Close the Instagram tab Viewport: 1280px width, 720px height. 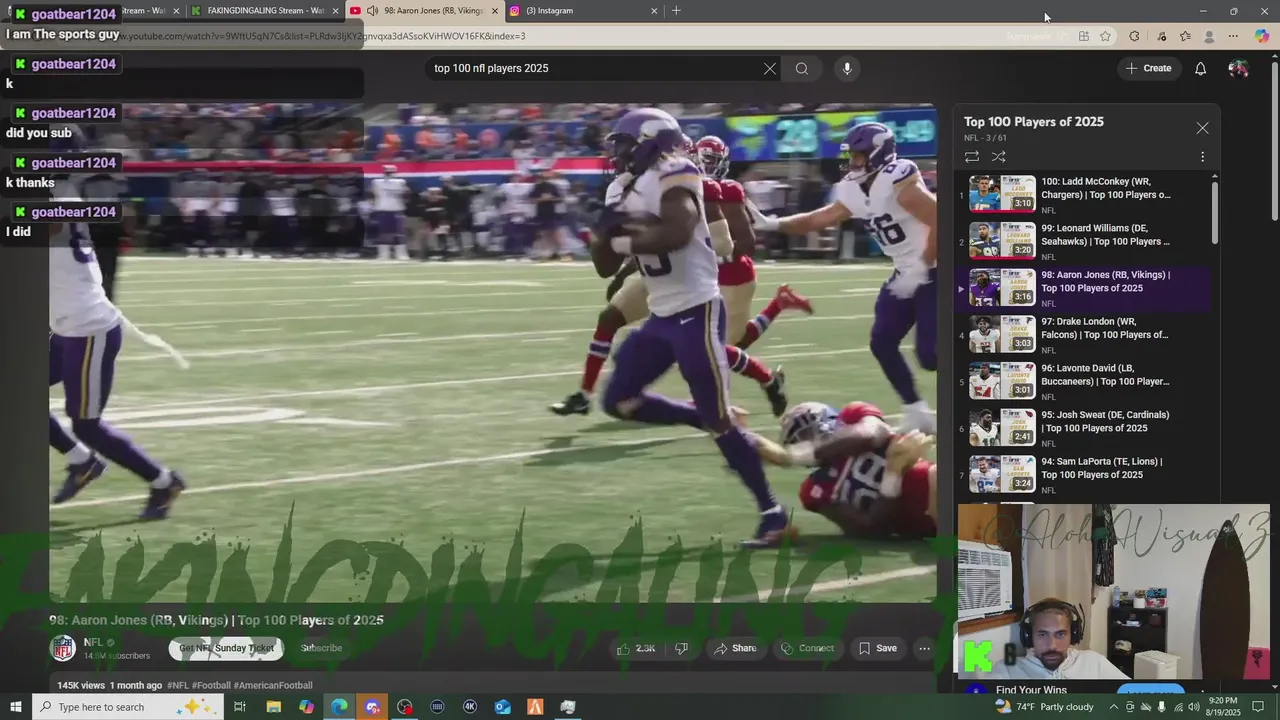[654, 11]
